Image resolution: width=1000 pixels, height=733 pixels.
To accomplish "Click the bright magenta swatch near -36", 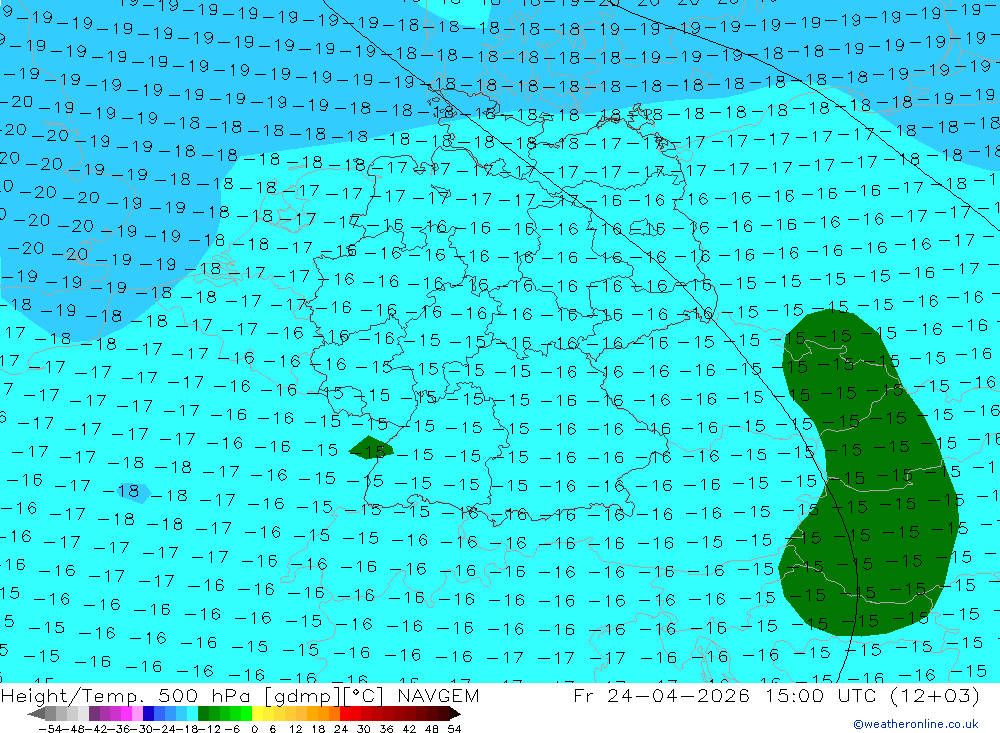I will [127, 713].
